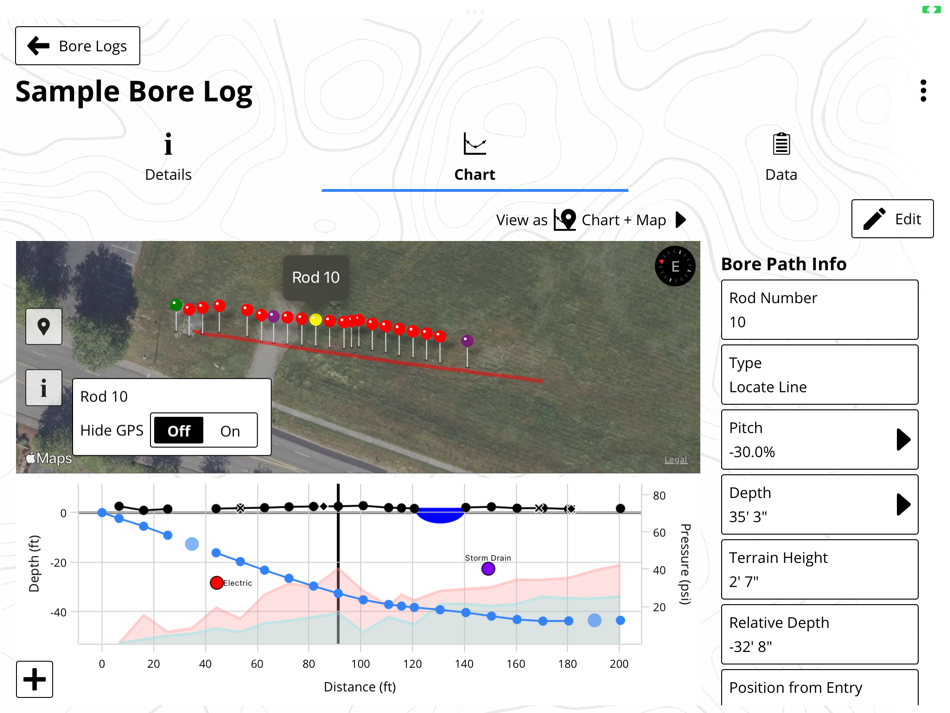Click the Bore Path Info heading
This screenshot has width=950, height=713.
pos(783,264)
